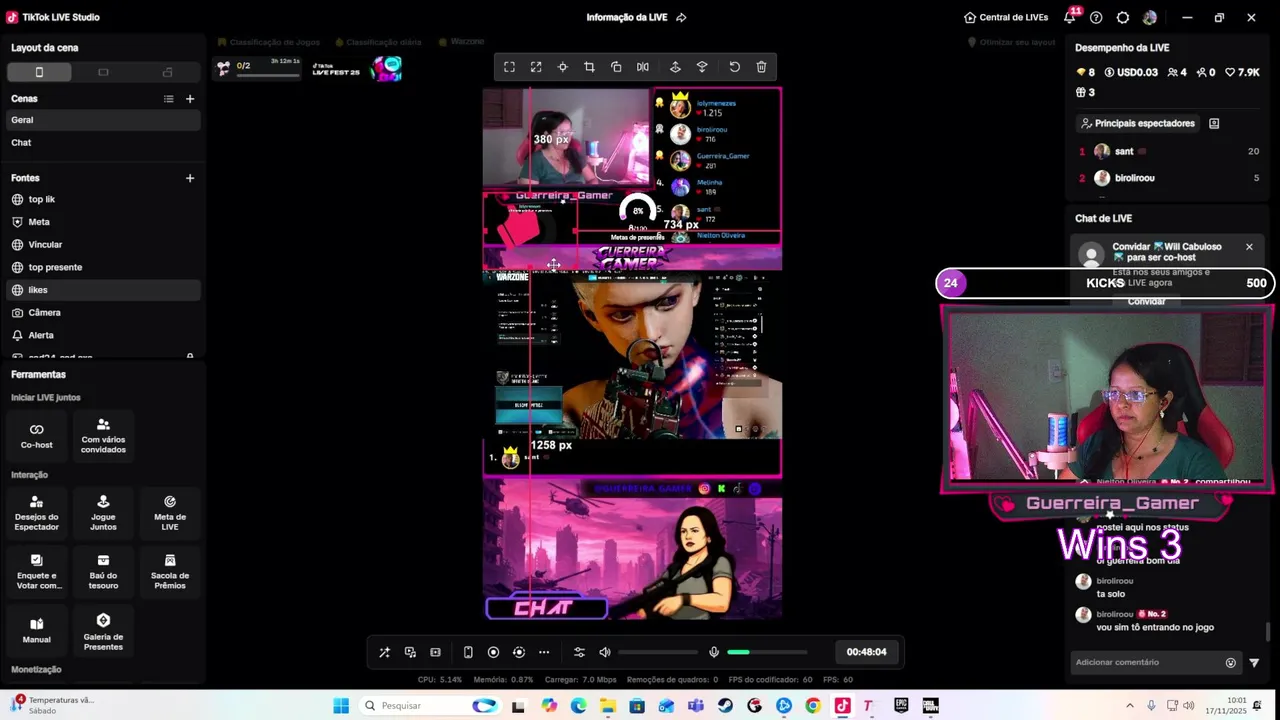Reset the source transform
This screenshot has height=720, width=1280.
pos(734,67)
